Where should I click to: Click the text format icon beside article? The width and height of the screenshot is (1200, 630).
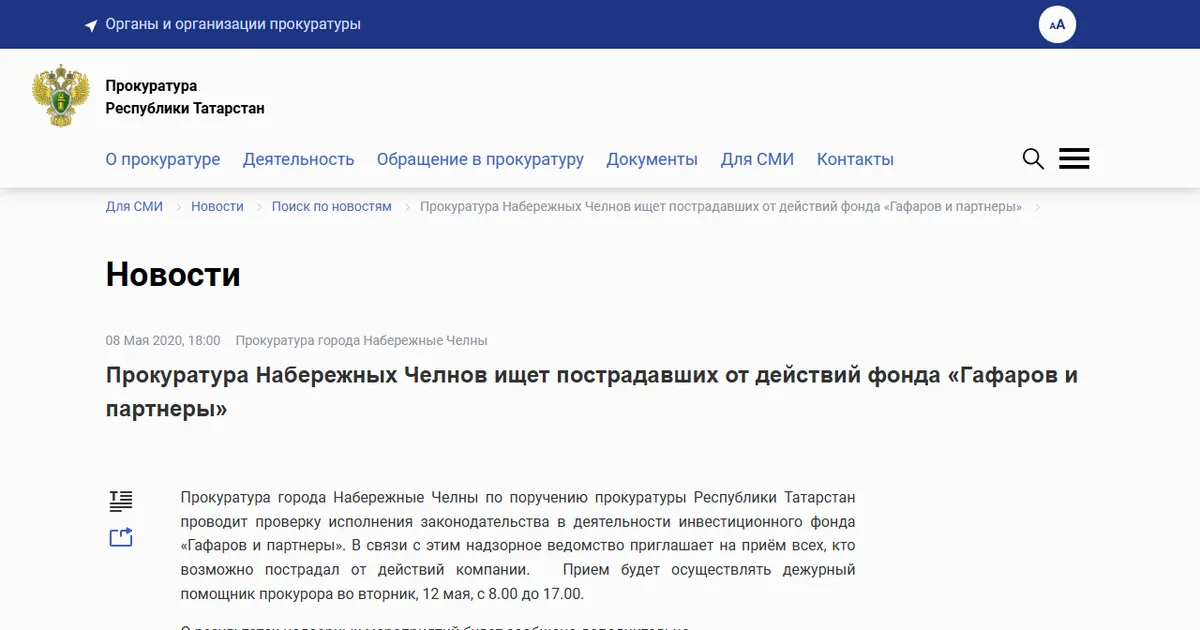coord(121,501)
